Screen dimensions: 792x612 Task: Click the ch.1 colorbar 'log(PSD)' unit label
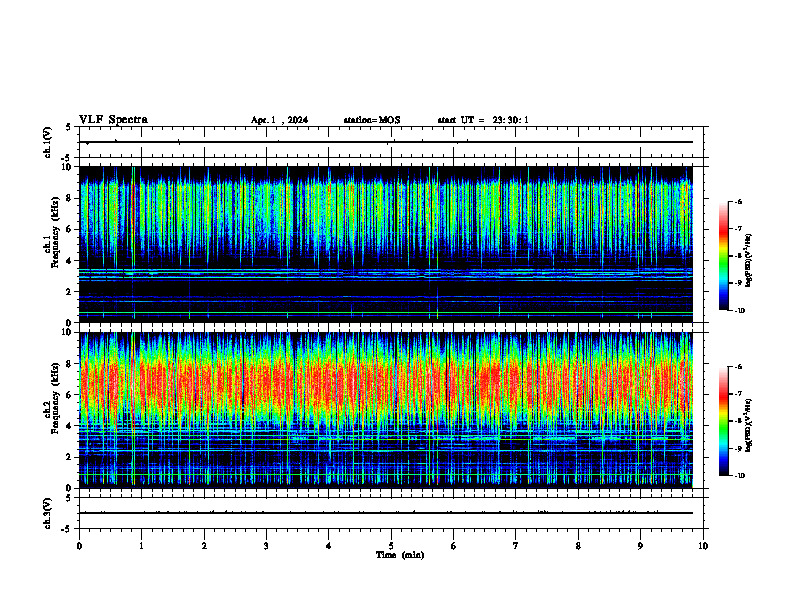(x=749, y=261)
